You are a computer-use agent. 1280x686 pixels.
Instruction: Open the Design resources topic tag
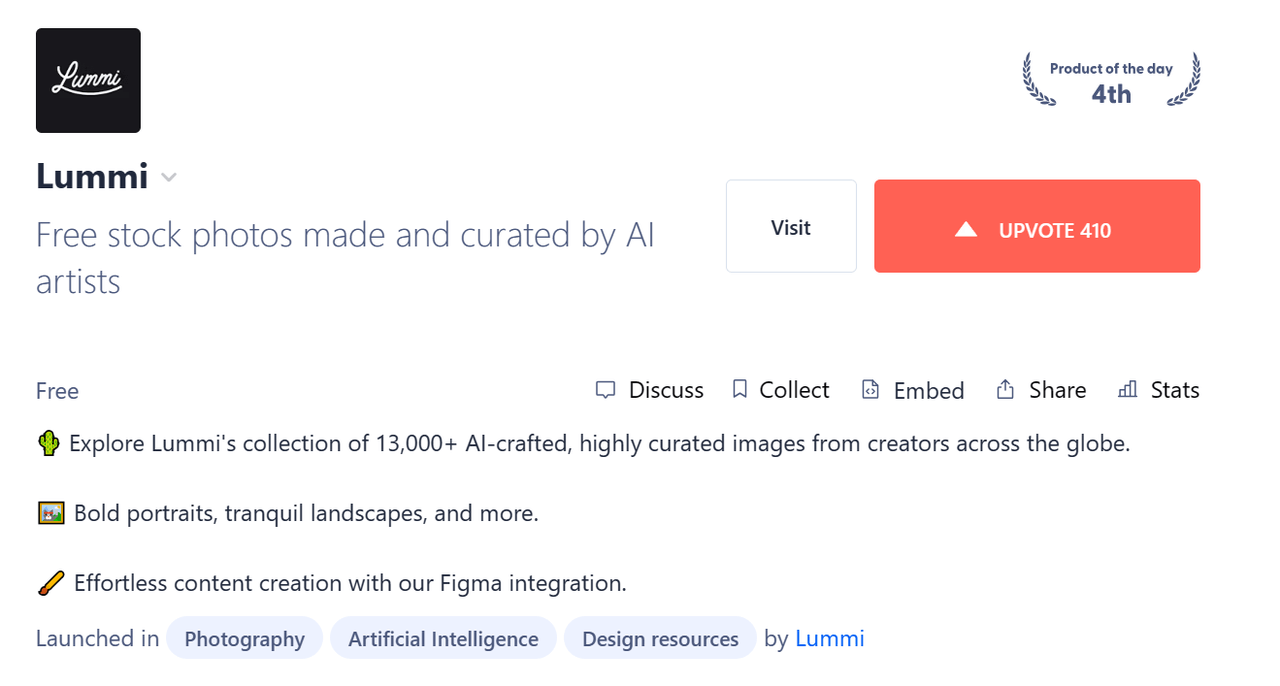tap(660, 638)
